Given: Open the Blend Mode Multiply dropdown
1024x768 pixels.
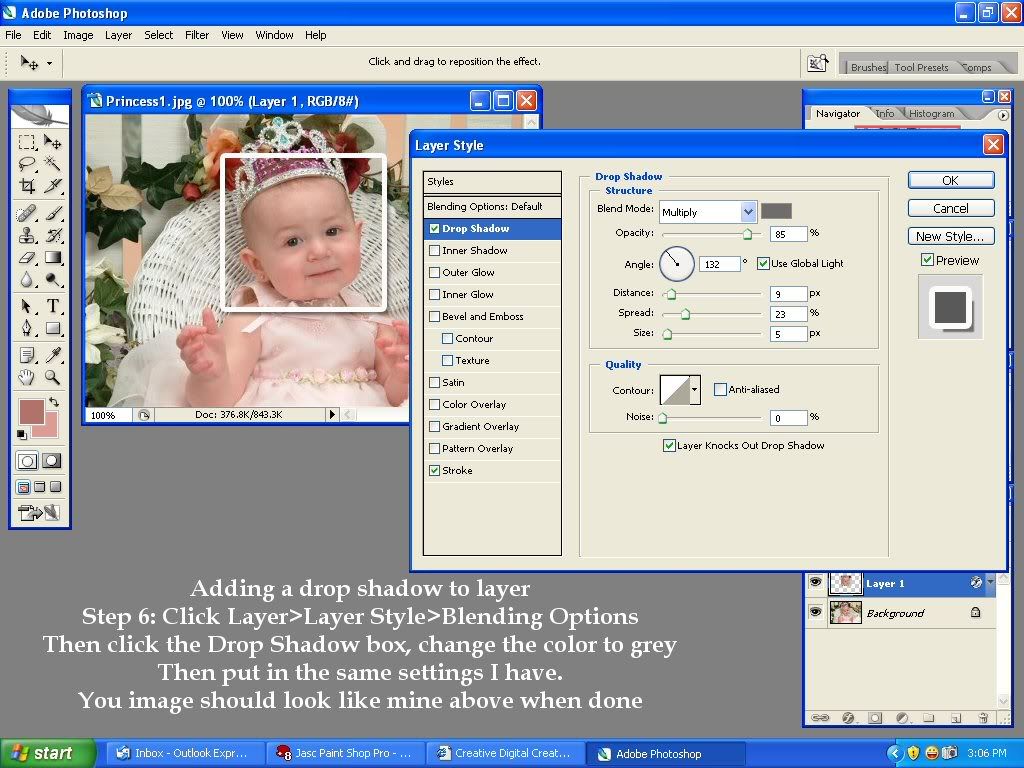Looking at the screenshot, I should (748, 212).
